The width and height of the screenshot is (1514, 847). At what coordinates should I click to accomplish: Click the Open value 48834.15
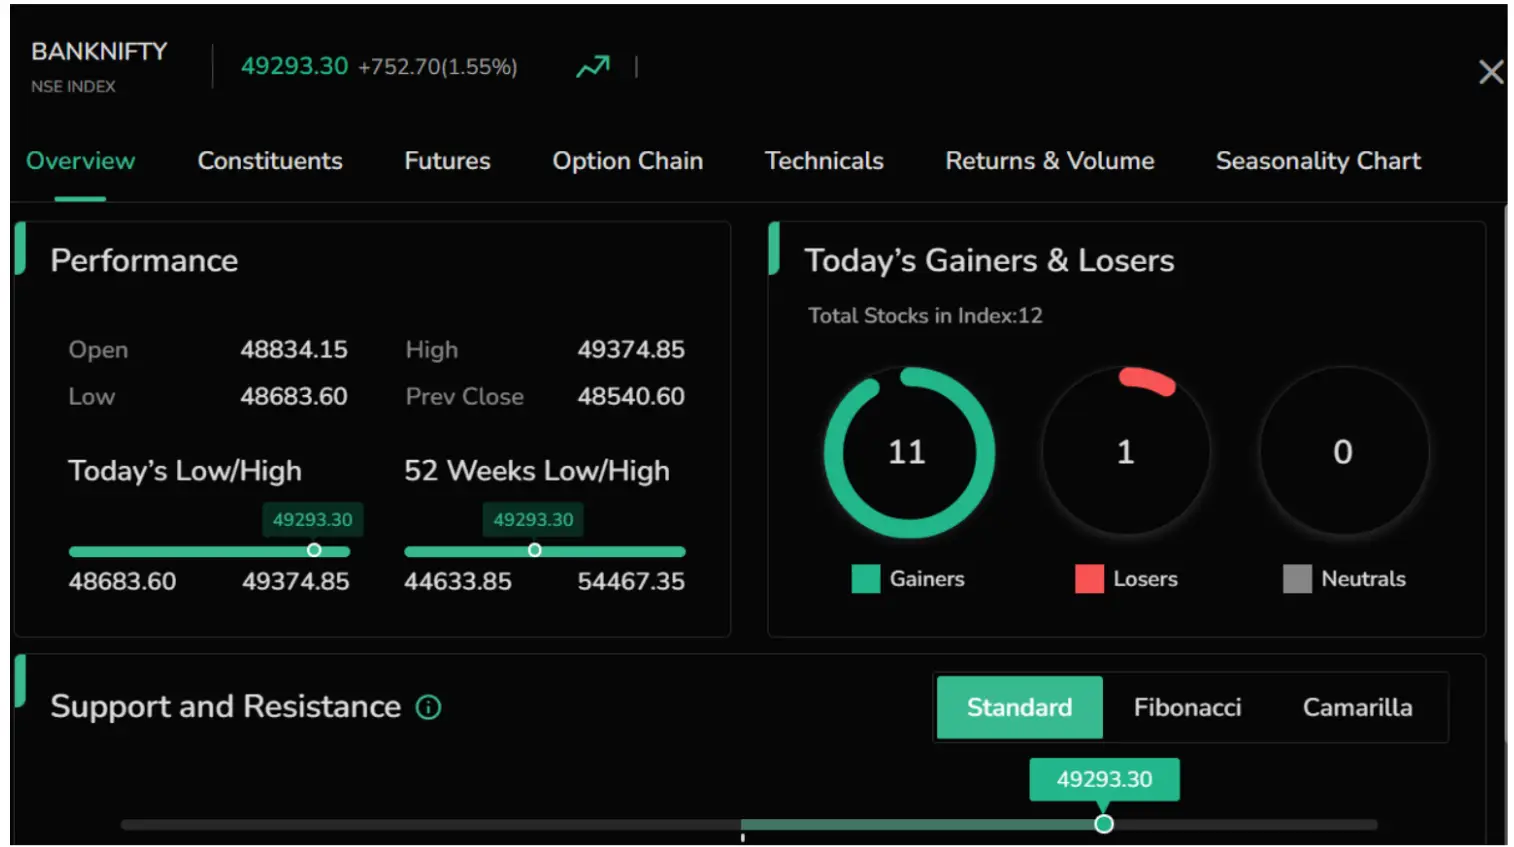pyautogui.click(x=294, y=350)
